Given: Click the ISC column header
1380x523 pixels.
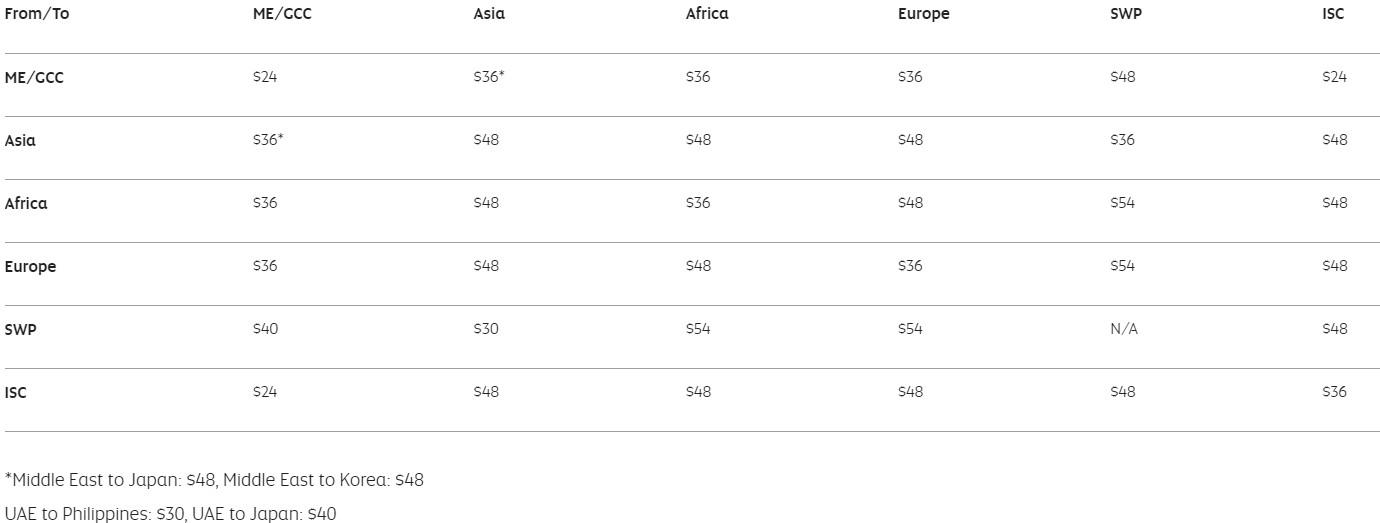Looking at the screenshot, I should click(x=1333, y=14).
